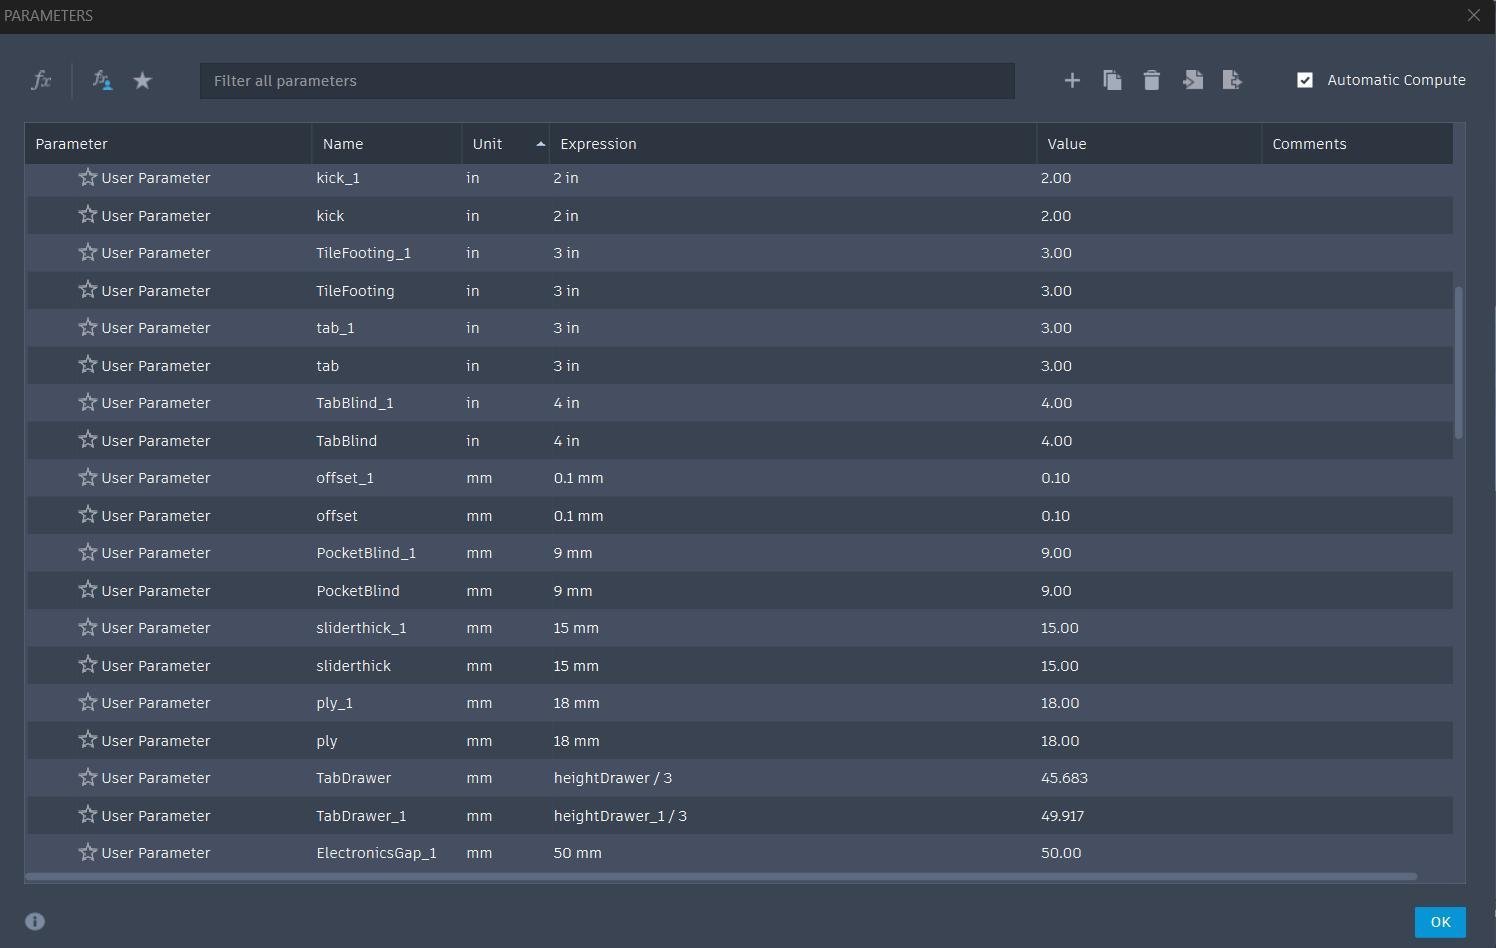Favorite the TabBlind_1 parameter star
This screenshot has width=1496, height=948.
click(88, 402)
